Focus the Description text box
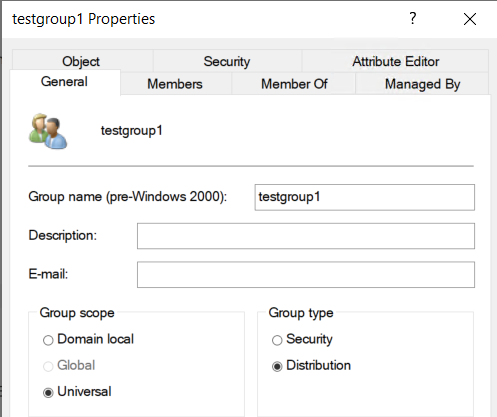The height and width of the screenshot is (417, 497). 306,236
